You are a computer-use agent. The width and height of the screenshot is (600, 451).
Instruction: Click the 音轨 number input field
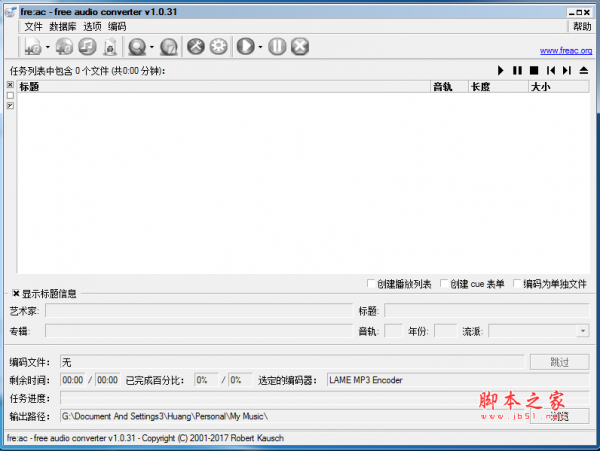point(393,331)
